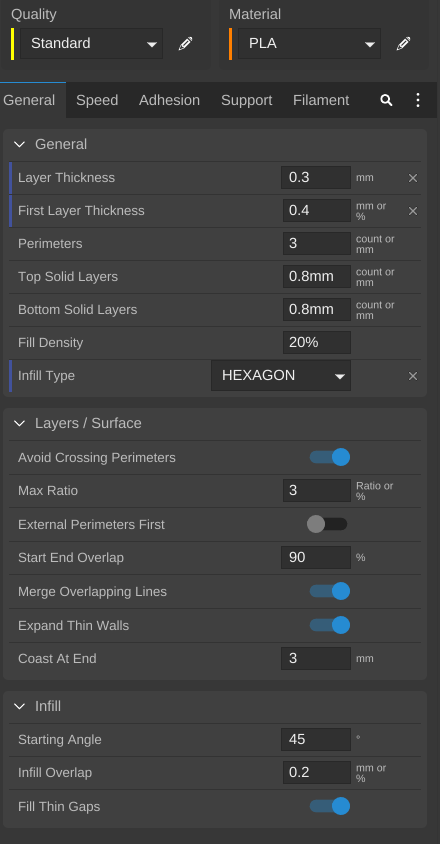The image size is (440, 844).
Task: Click the Max Ratio label
Action: [48, 490]
